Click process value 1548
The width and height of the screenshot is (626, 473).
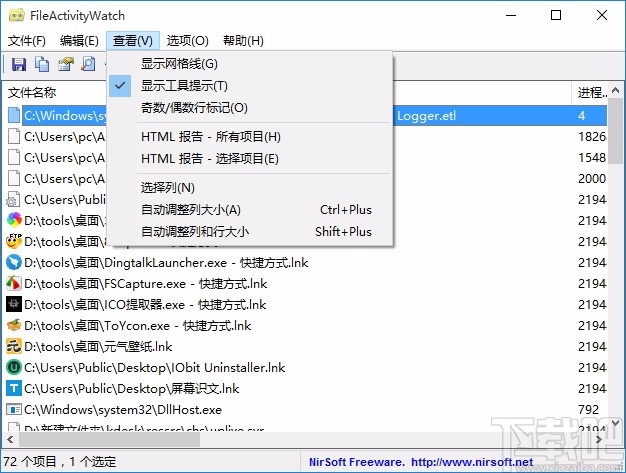592,158
